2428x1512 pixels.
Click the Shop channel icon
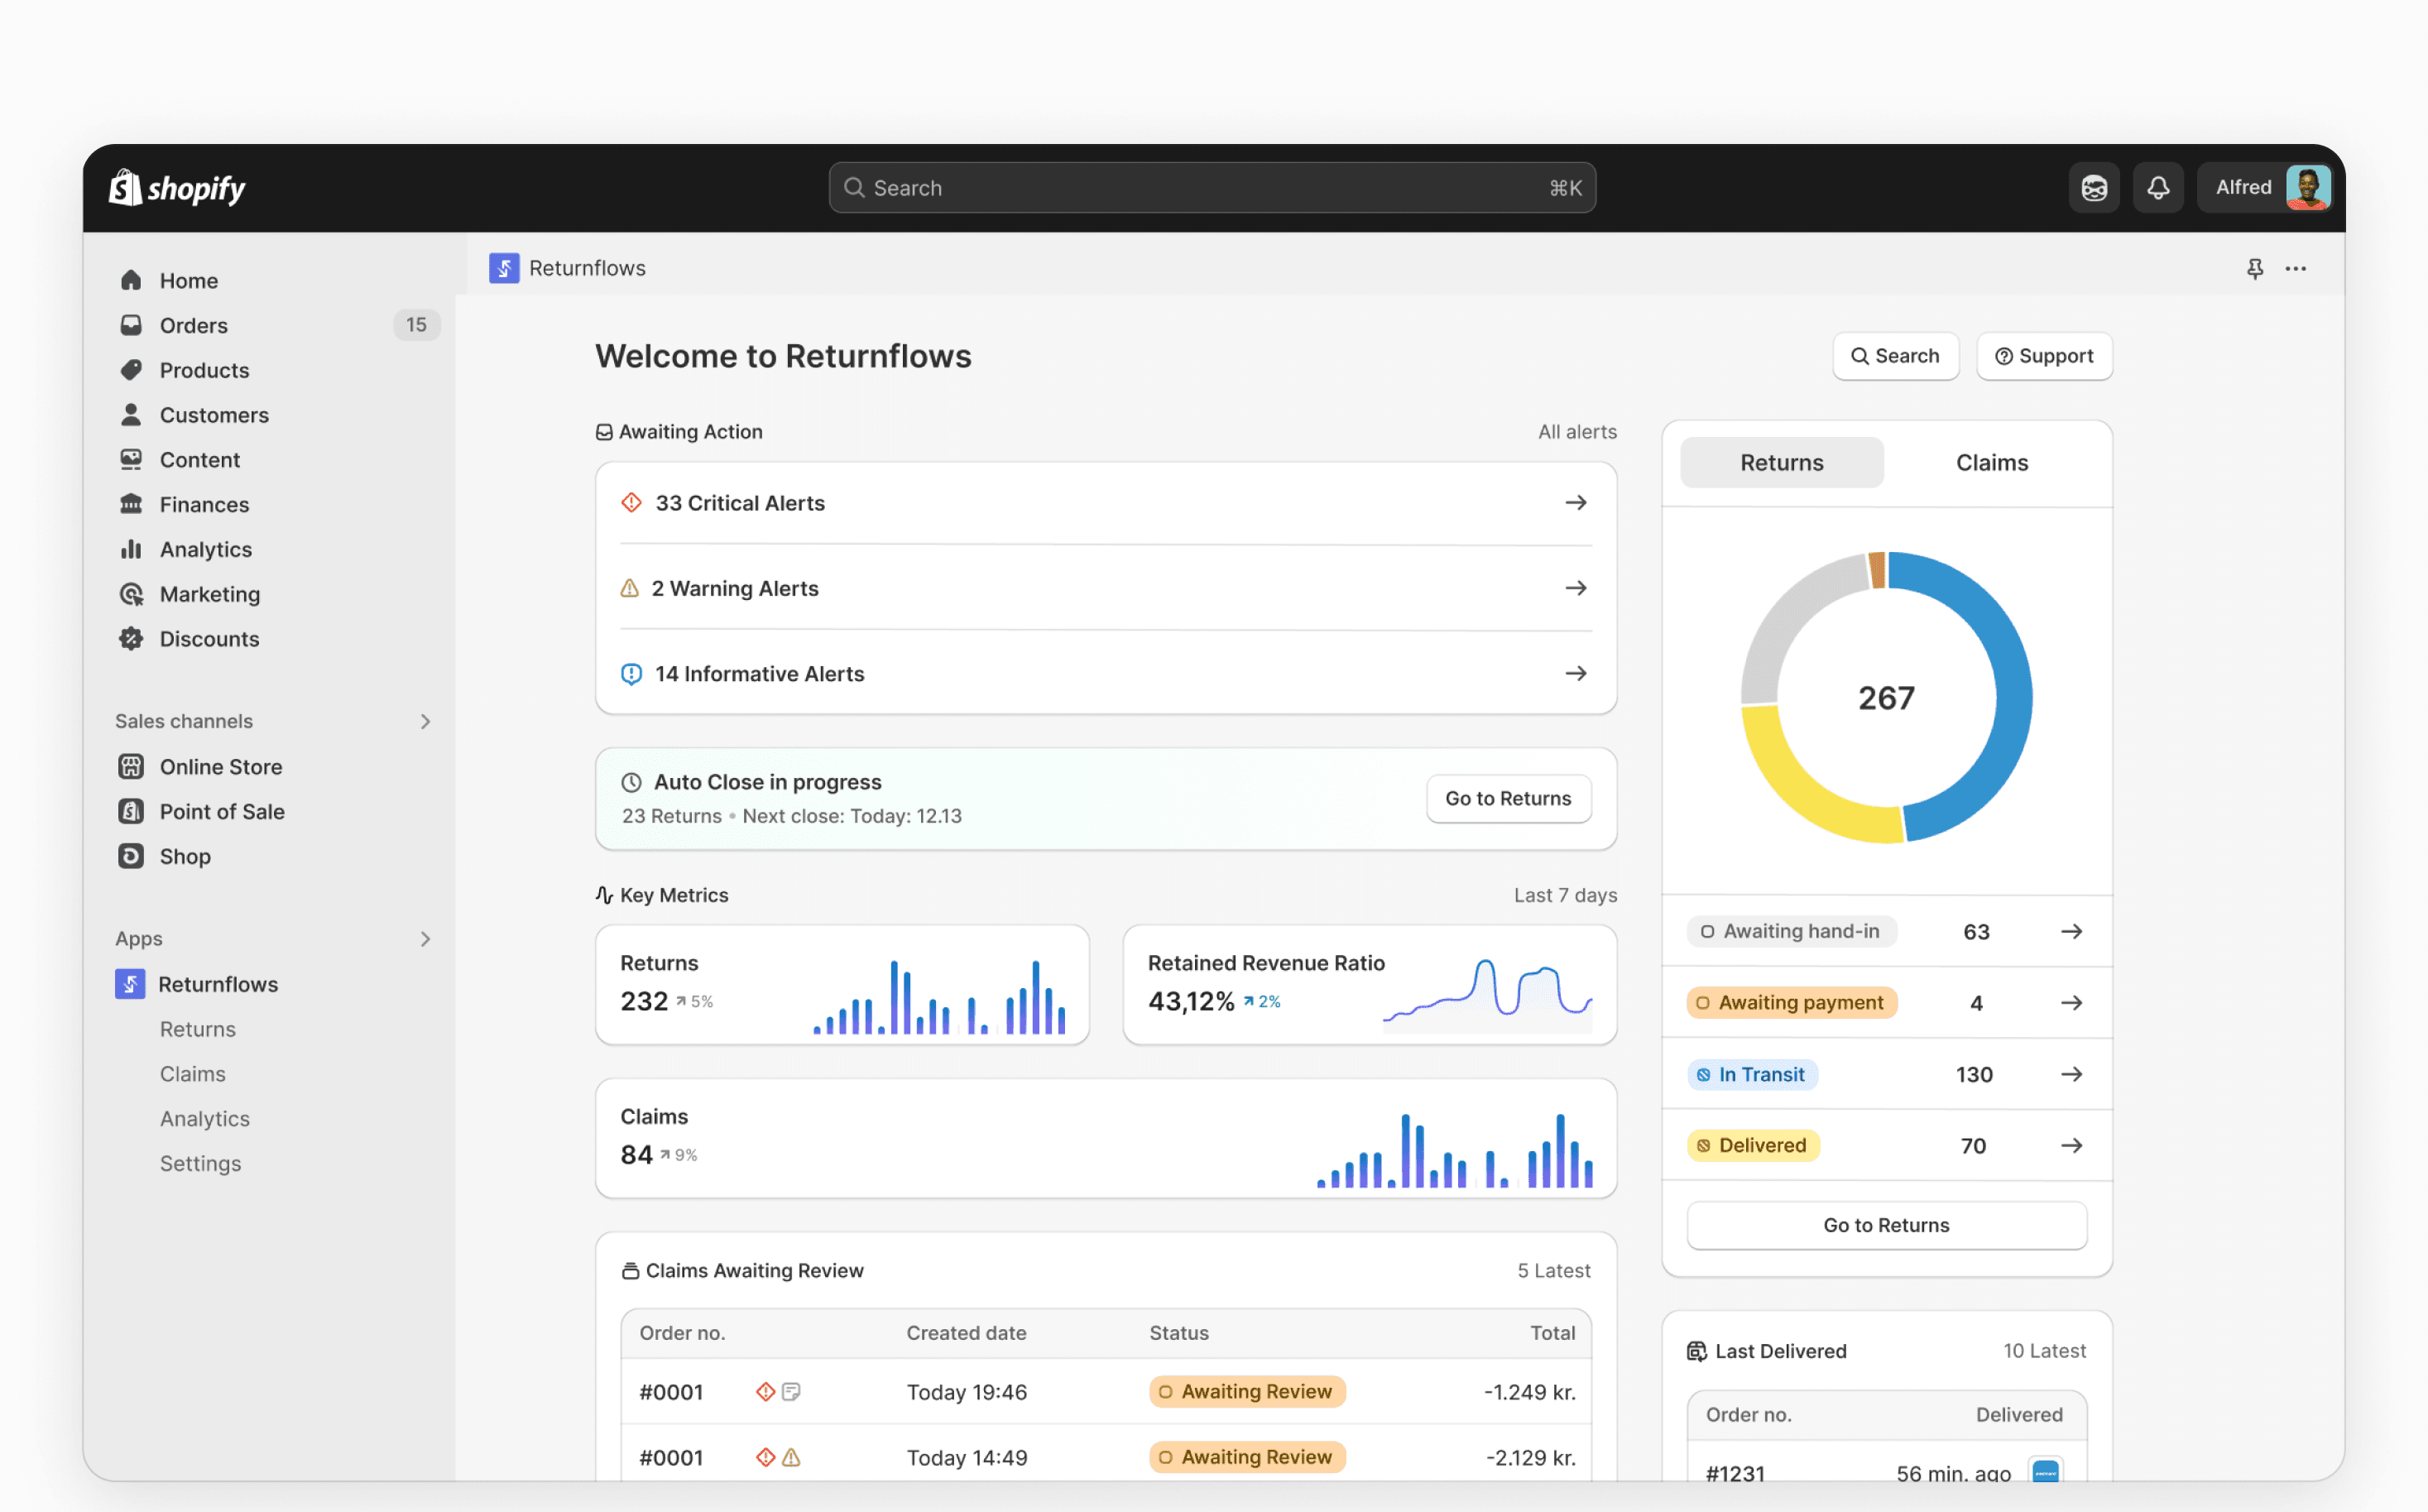[x=131, y=856]
